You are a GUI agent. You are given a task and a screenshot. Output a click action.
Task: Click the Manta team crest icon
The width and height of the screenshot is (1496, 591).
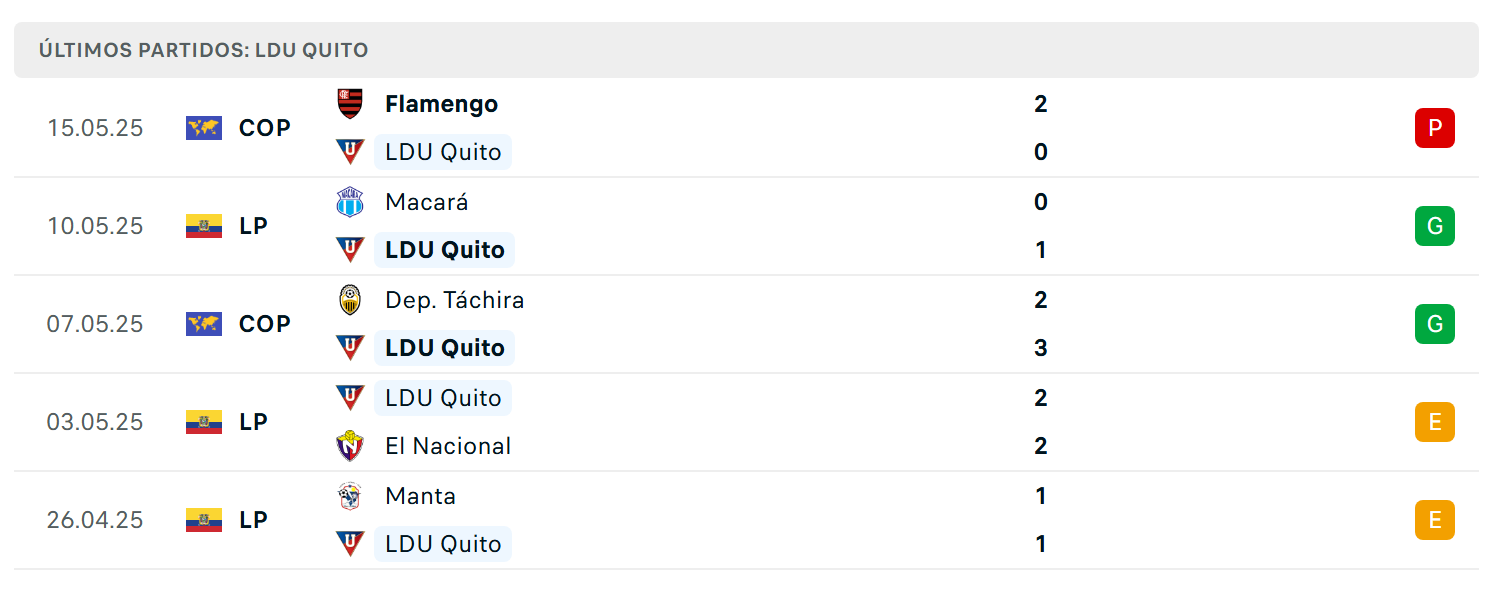coord(350,496)
